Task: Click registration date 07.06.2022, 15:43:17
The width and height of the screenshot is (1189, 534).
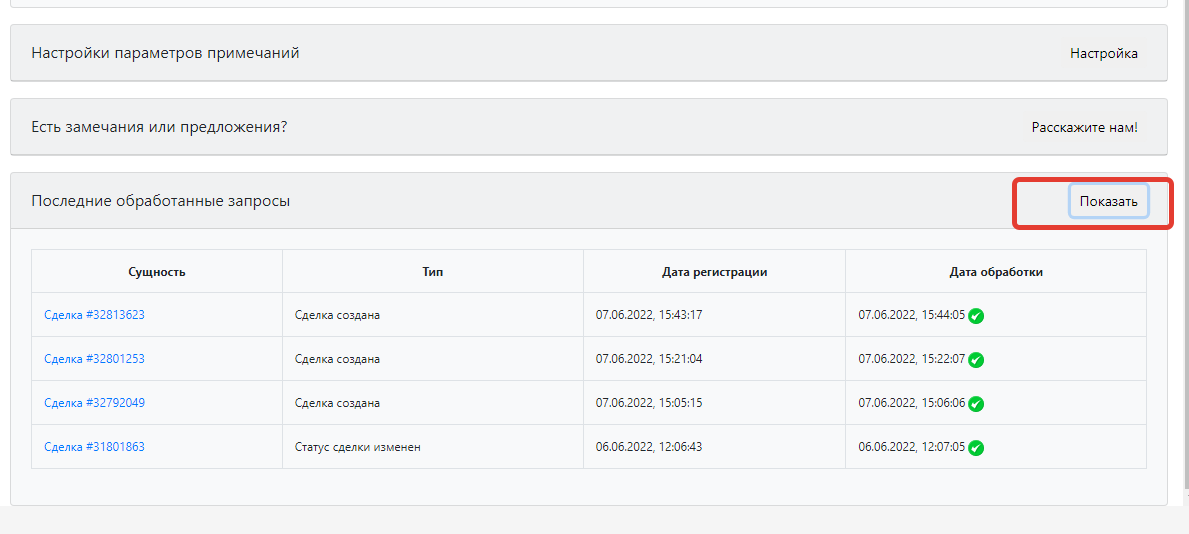Action: pos(649,315)
